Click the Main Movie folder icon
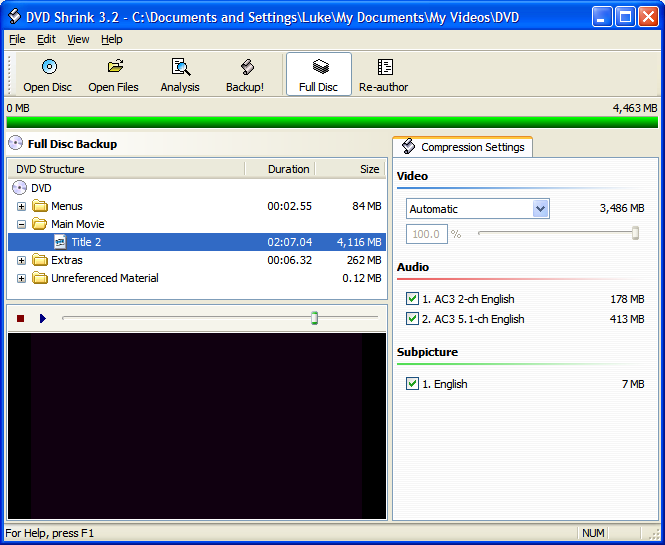 pyautogui.click(x=40, y=224)
